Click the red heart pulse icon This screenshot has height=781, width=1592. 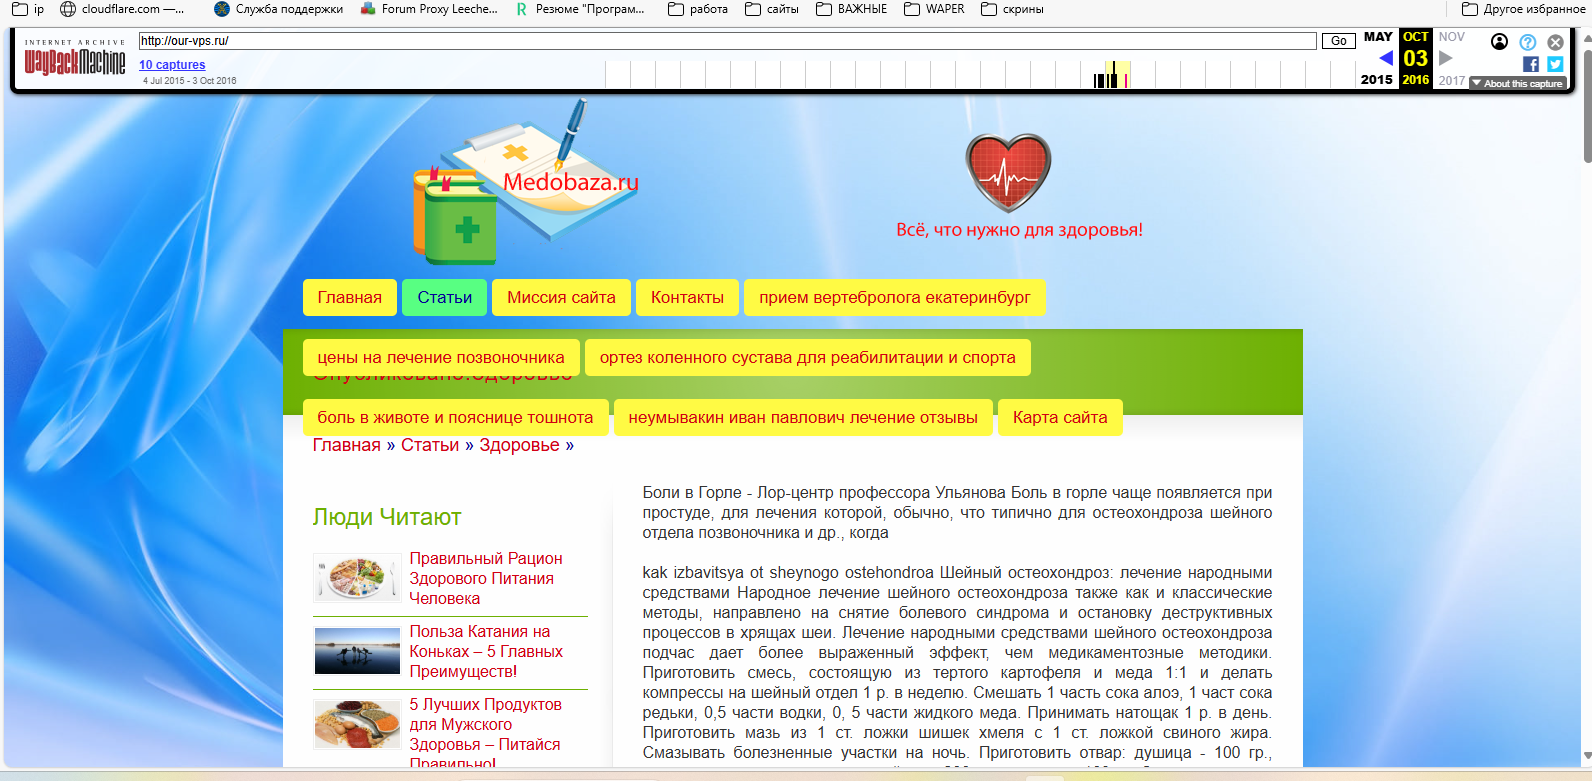(1008, 172)
